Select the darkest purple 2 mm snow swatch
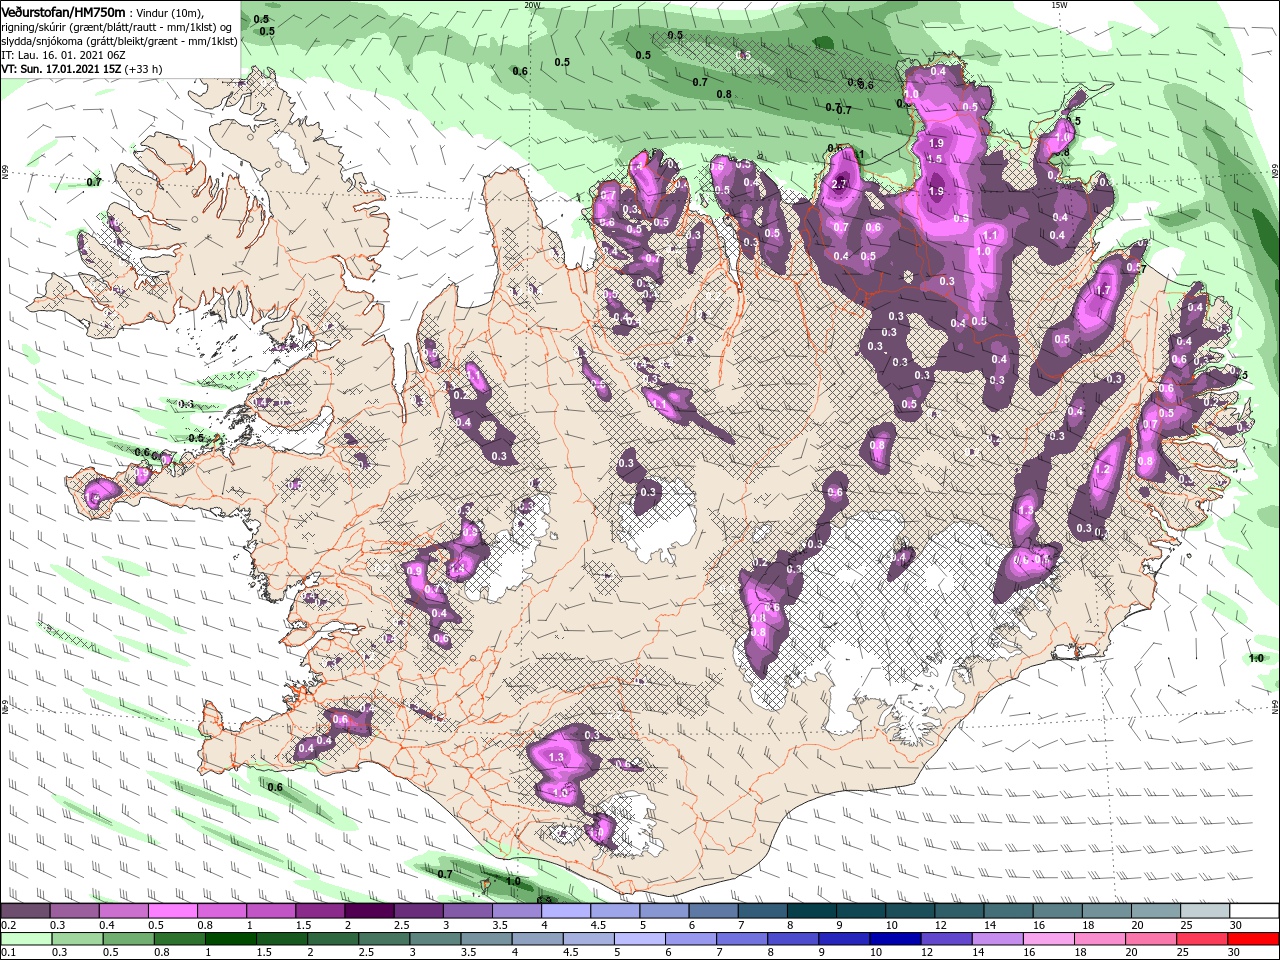This screenshot has width=1280, height=960. [x=370, y=911]
